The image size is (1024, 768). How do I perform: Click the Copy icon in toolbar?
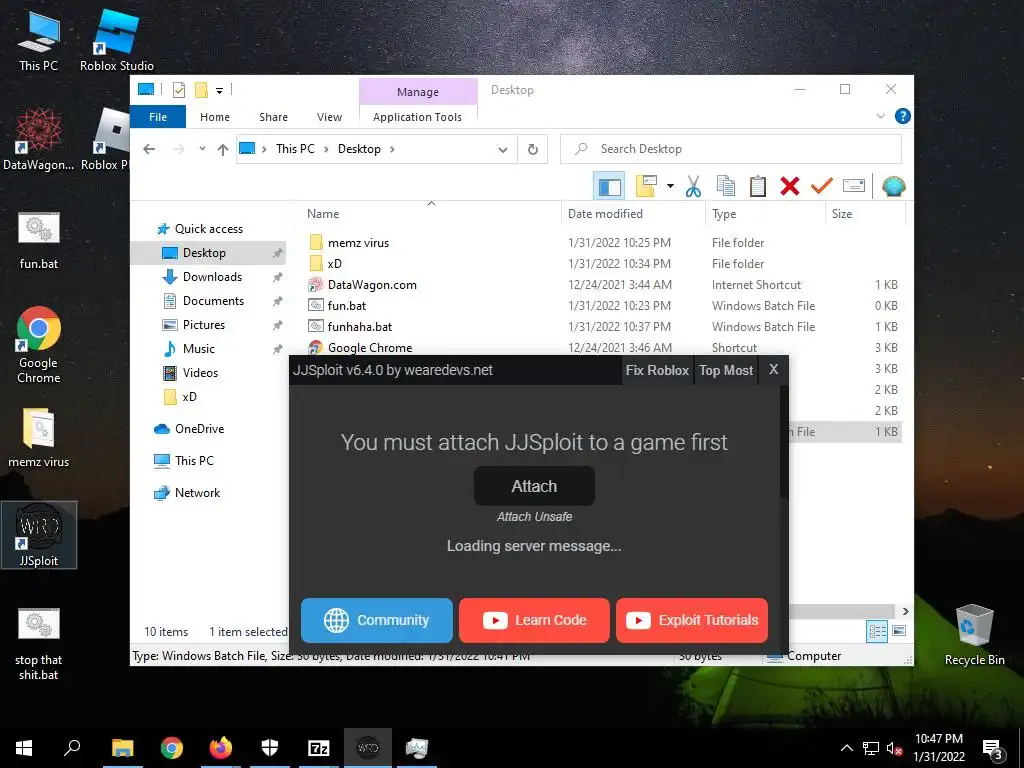(x=726, y=187)
